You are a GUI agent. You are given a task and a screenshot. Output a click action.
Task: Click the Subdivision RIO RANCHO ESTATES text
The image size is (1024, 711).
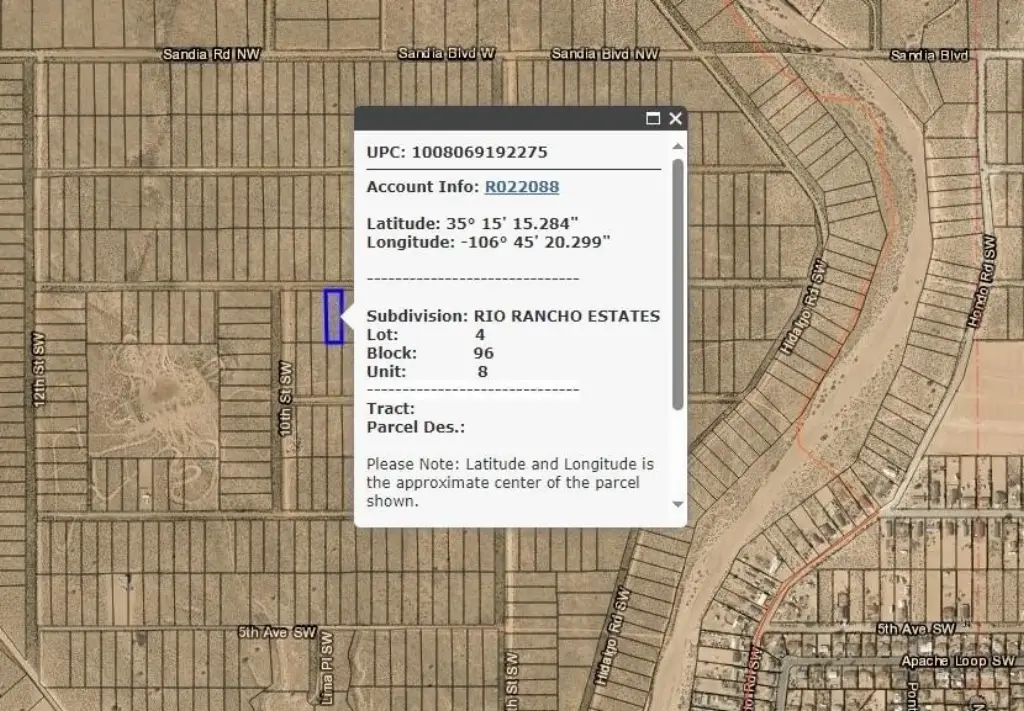[x=513, y=316]
